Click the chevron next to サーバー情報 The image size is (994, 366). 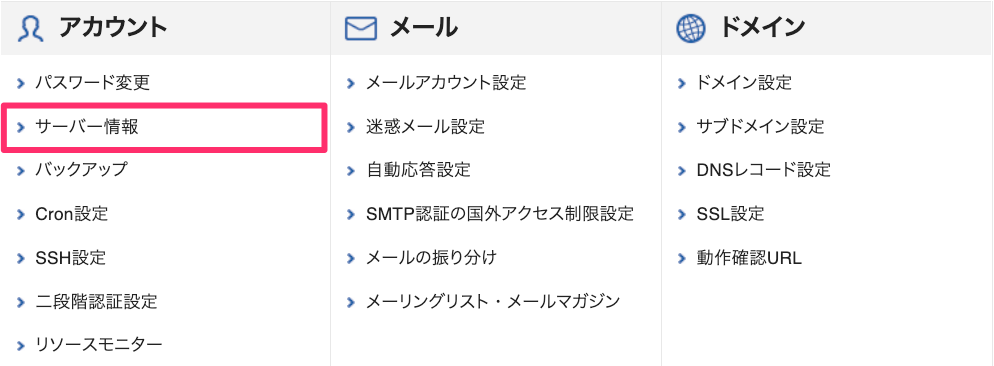tap(21, 127)
